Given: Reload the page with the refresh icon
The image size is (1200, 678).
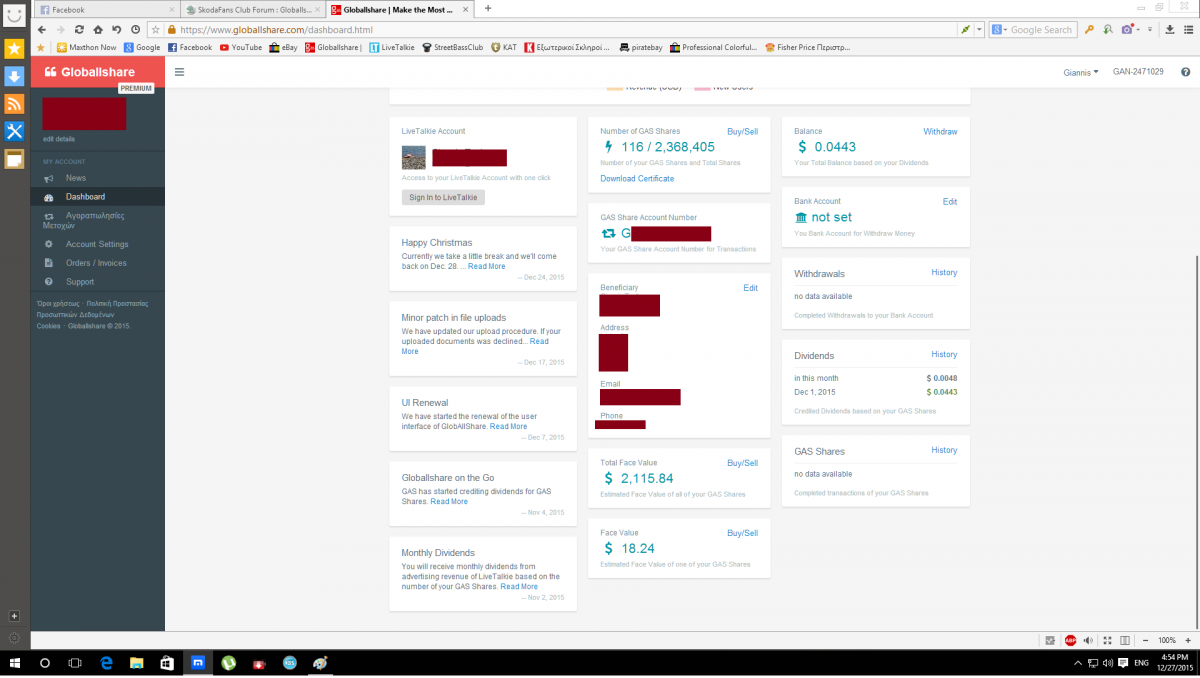Looking at the screenshot, I should 80,30.
